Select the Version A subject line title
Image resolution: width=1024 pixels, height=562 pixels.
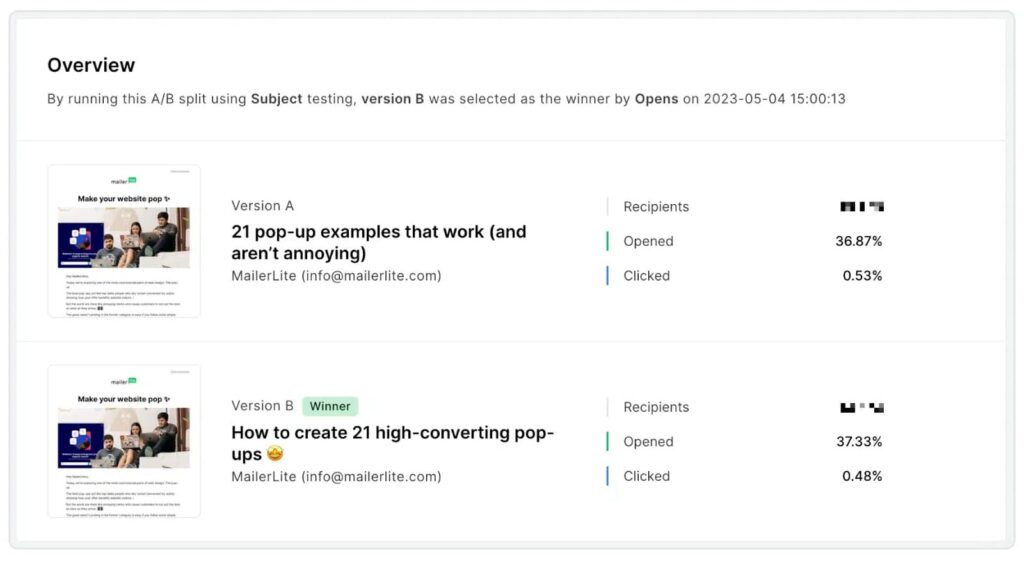pyautogui.click(x=379, y=242)
